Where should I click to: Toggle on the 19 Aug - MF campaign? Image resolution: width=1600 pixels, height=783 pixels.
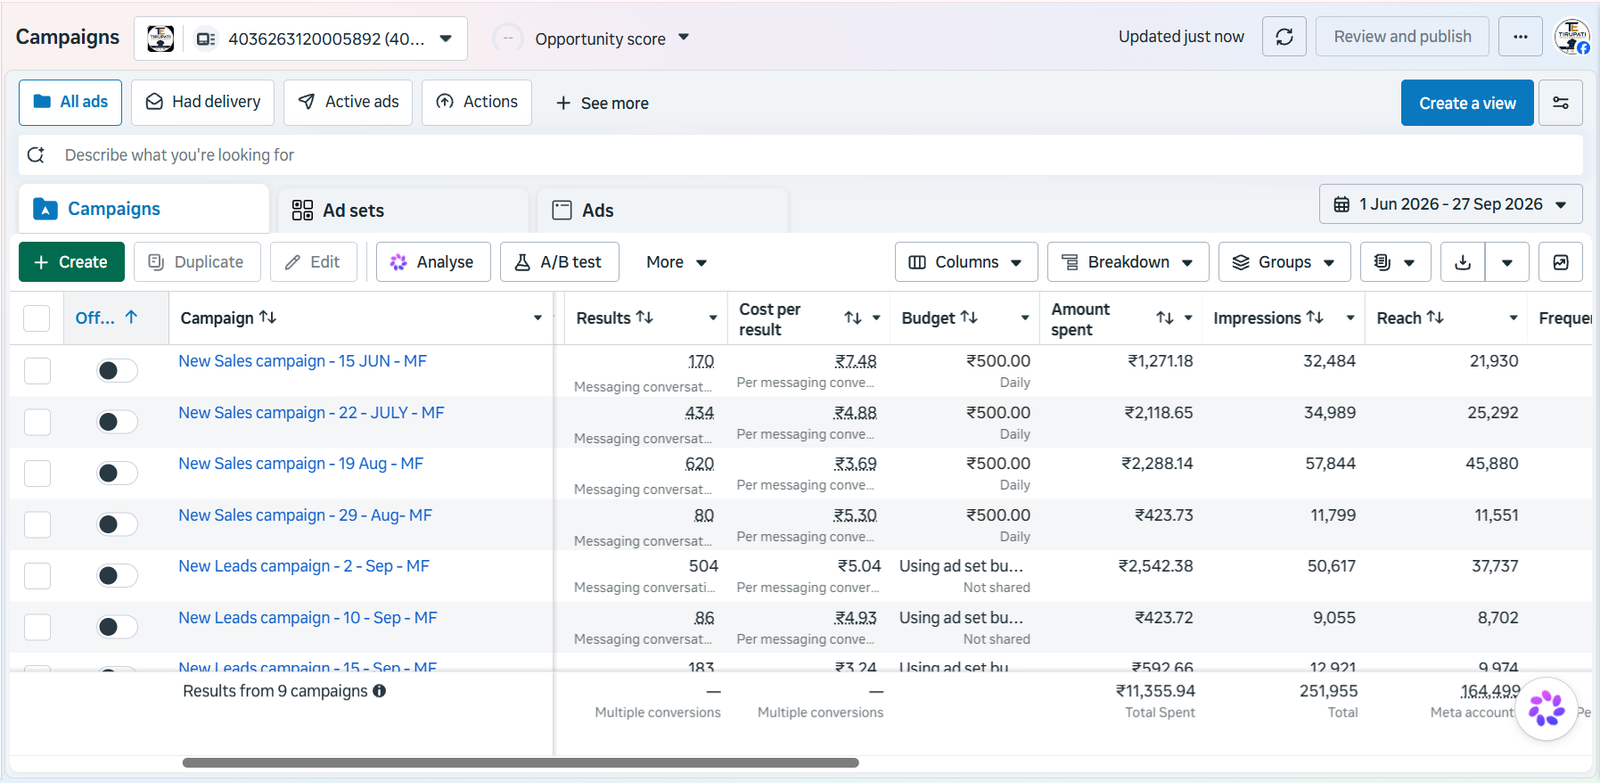117,473
